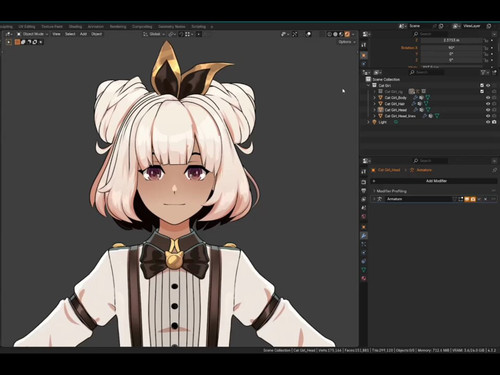The image size is (500, 375).
Task: Open the viewport shading options arrow
Action: (353, 34)
